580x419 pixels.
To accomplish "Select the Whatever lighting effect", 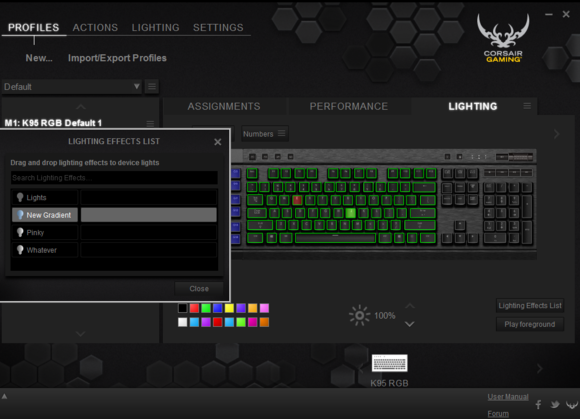I will point(114,250).
